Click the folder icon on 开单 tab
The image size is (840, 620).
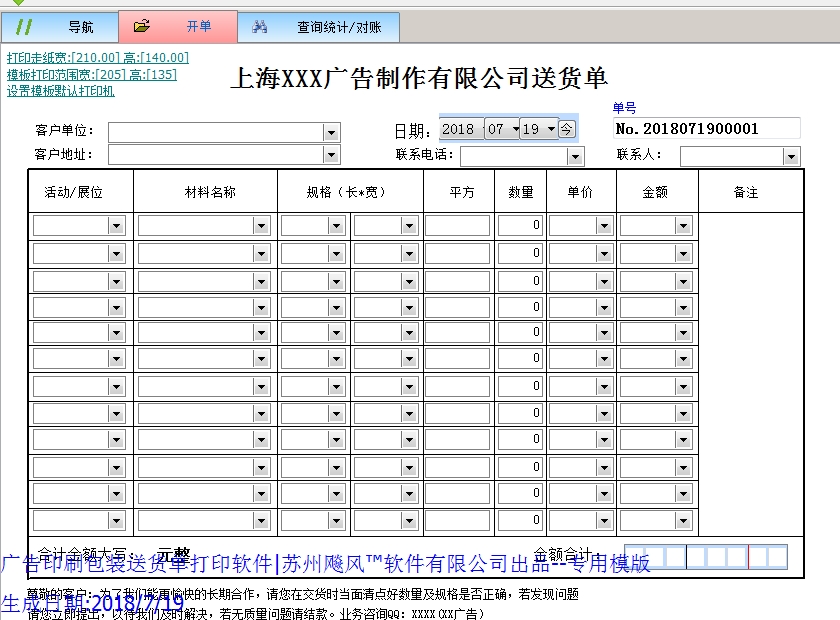[x=142, y=27]
